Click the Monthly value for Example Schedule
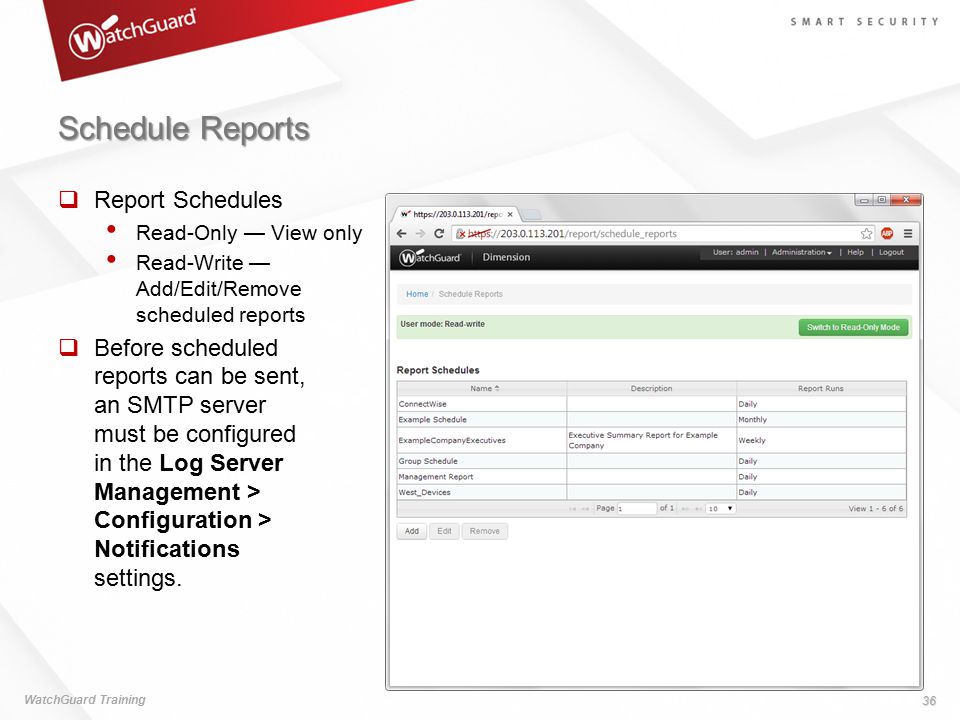The width and height of the screenshot is (960, 720). [752, 419]
